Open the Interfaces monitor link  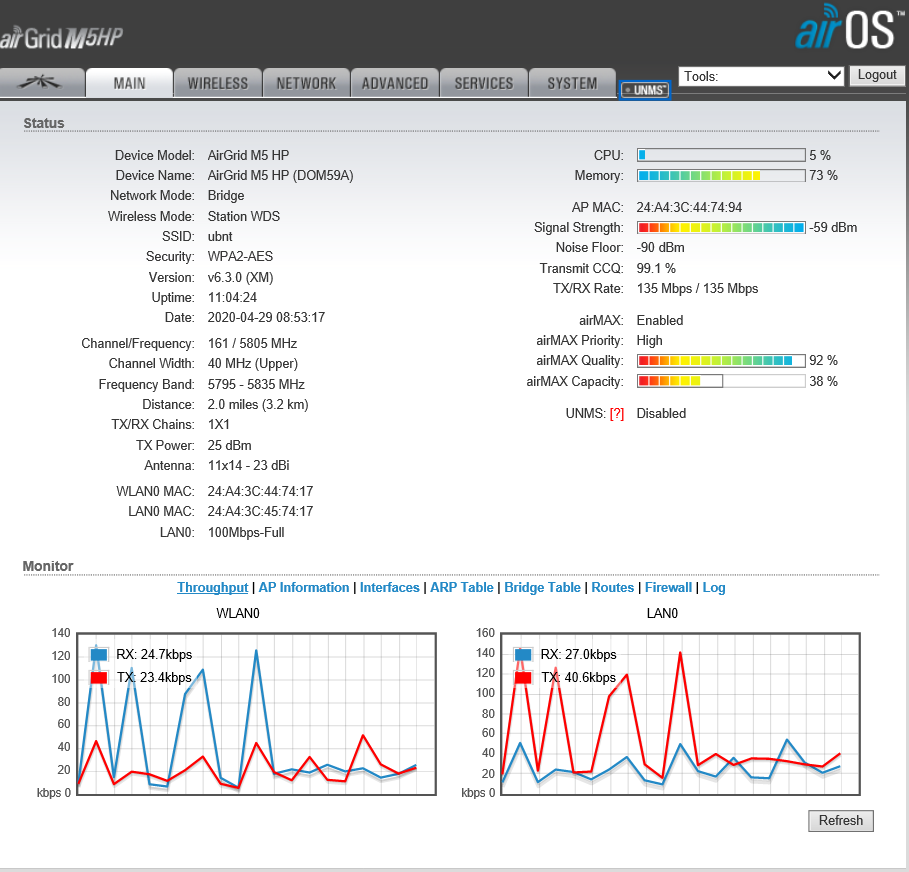pos(390,587)
